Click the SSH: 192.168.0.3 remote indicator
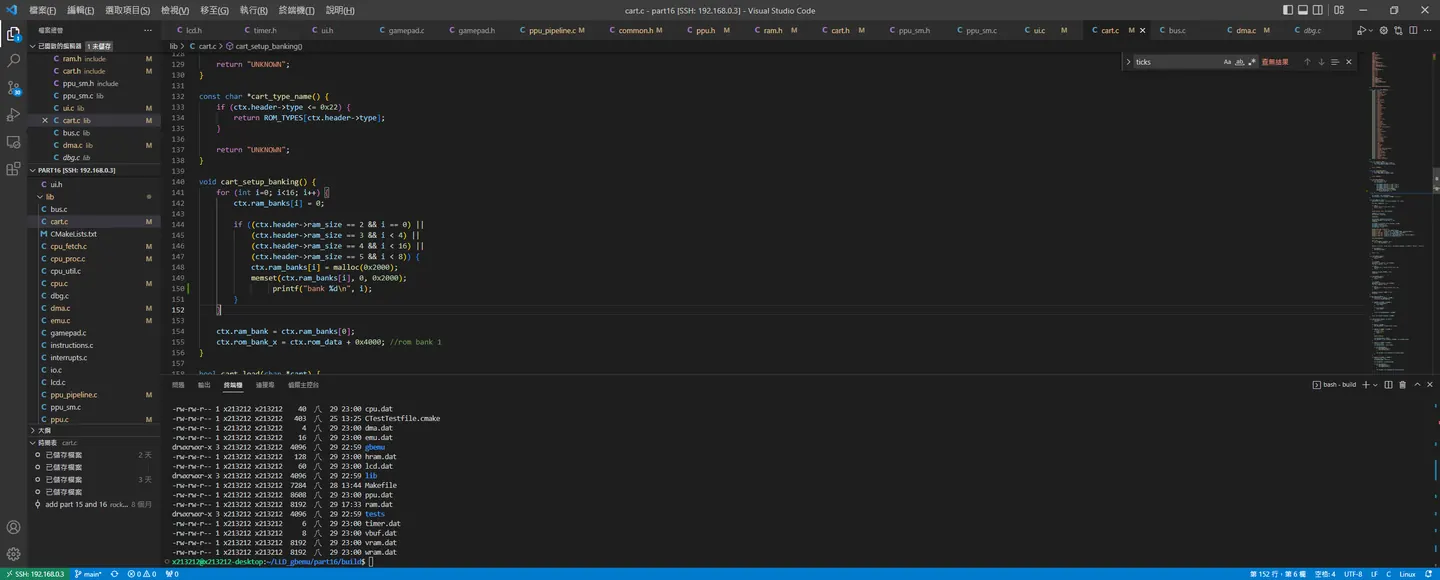 click(34, 574)
